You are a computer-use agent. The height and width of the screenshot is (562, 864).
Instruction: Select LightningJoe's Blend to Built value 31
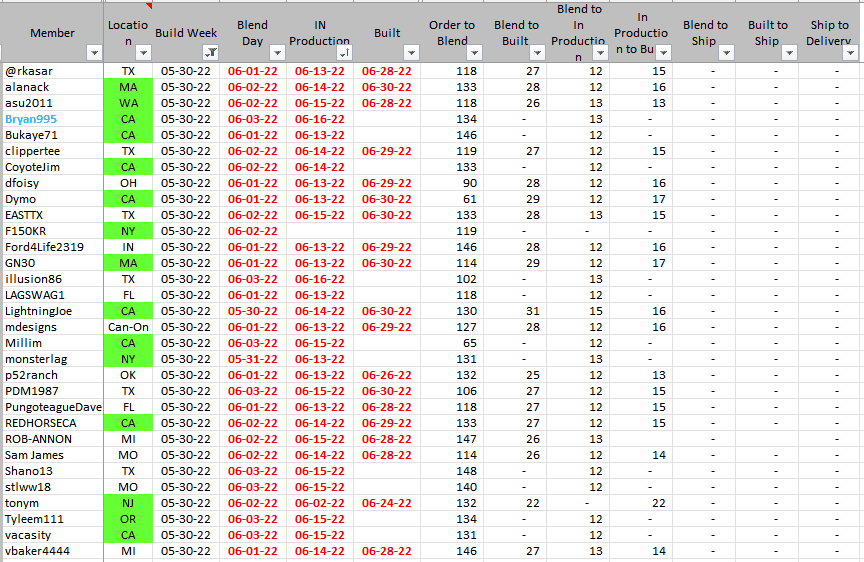(532, 311)
